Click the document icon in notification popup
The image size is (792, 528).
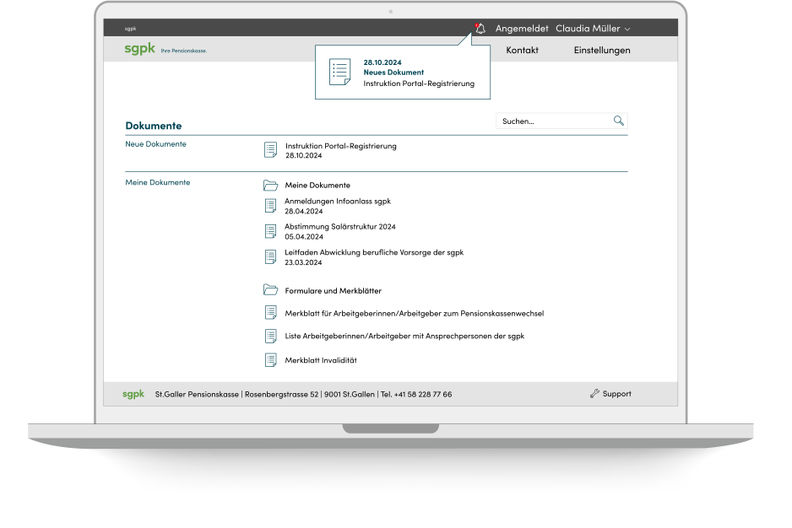(x=340, y=72)
